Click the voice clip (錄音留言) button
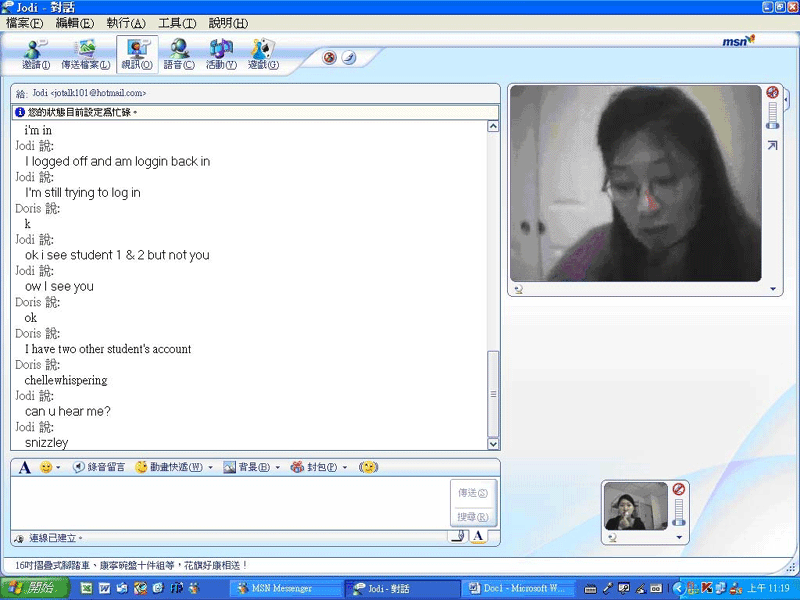Image resolution: width=800 pixels, height=600 pixels. tap(98, 467)
